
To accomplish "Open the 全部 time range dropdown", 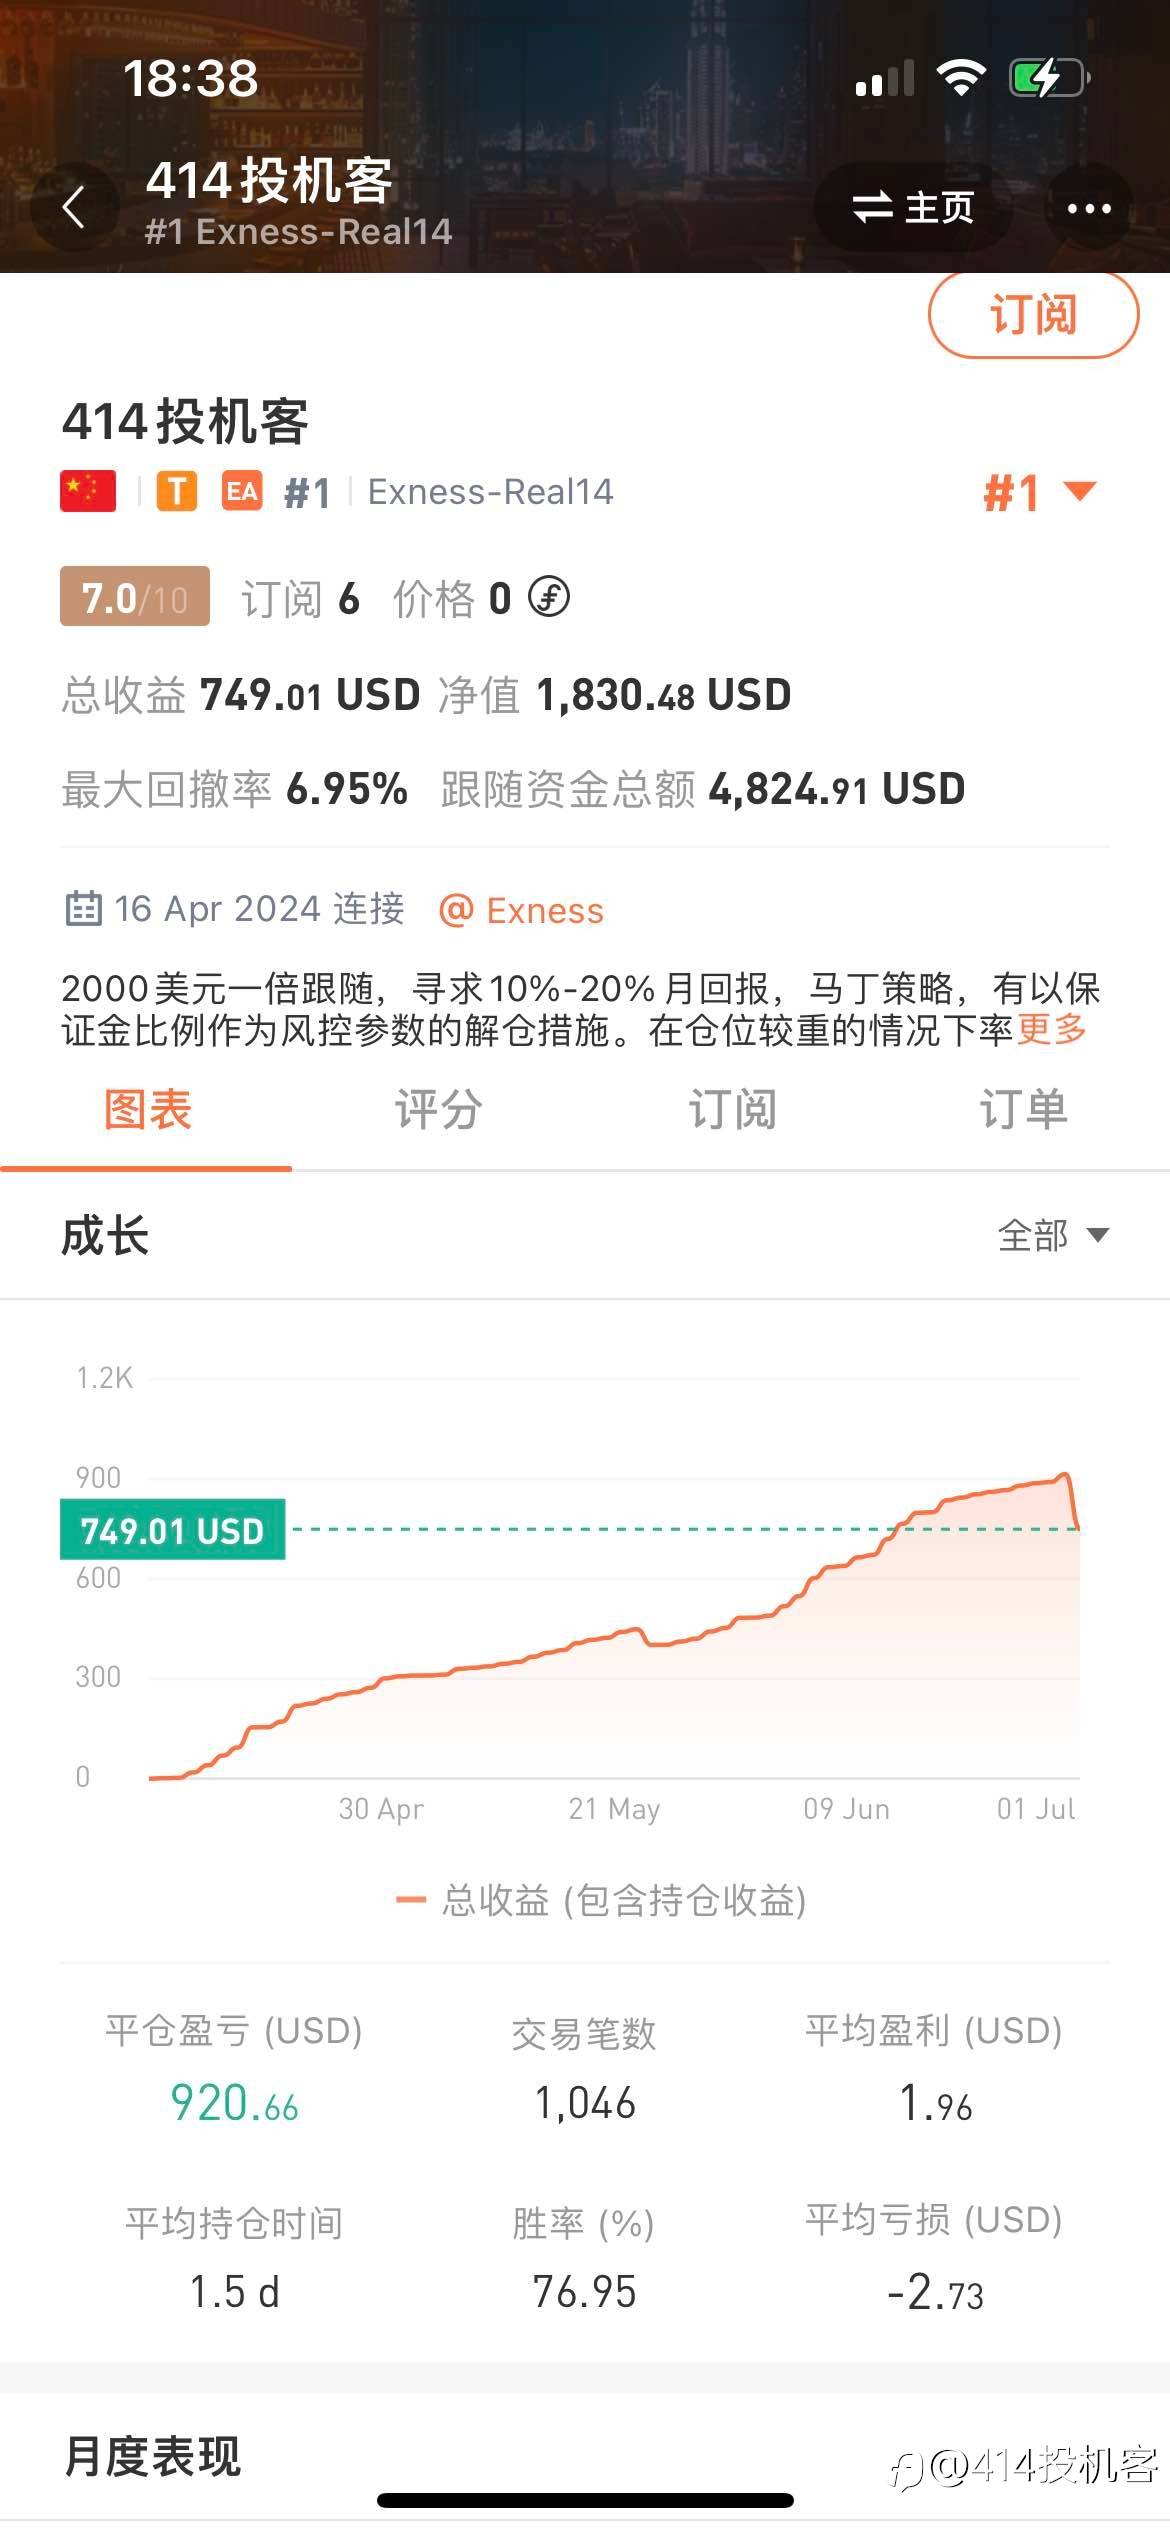I will (x=1052, y=1235).
